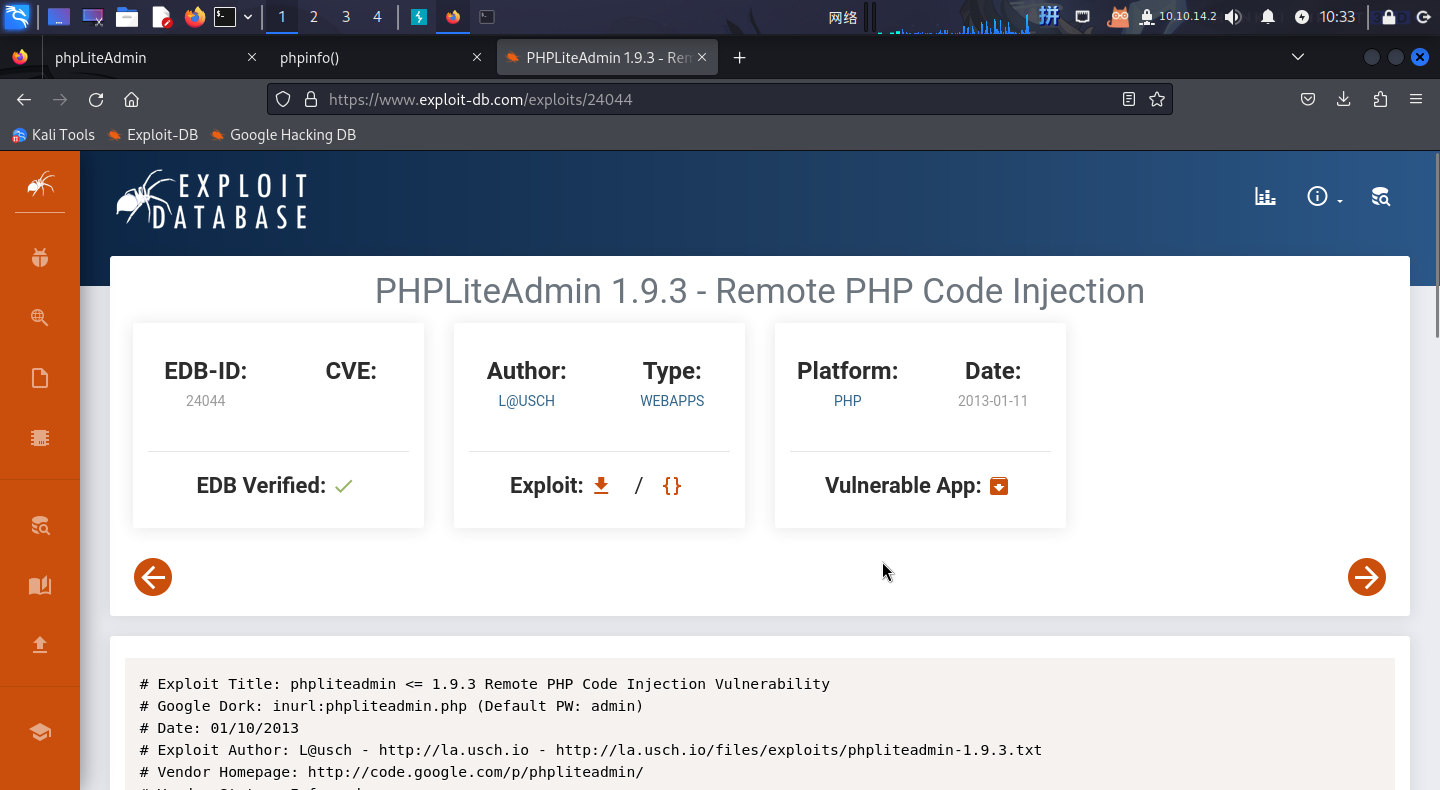The height and width of the screenshot is (790, 1440).
Task: Click the lock screen icon in the panel
Action: coord(1389,17)
